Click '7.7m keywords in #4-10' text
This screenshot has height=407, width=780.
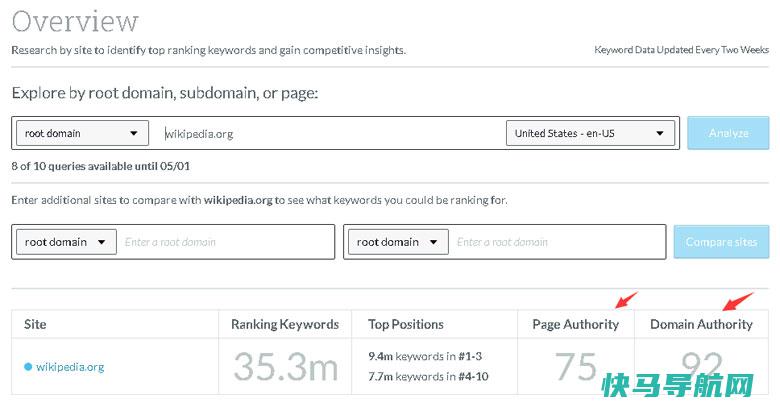[x=428, y=377]
